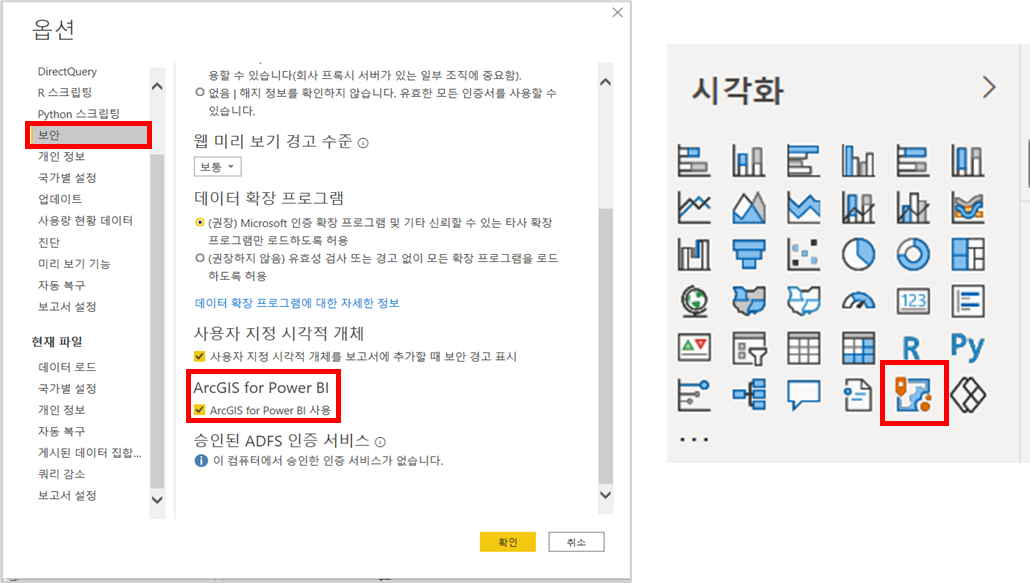This screenshot has height=583, width=1030.
Task: Select the stacked column chart visual
Action: pos(749,161)
